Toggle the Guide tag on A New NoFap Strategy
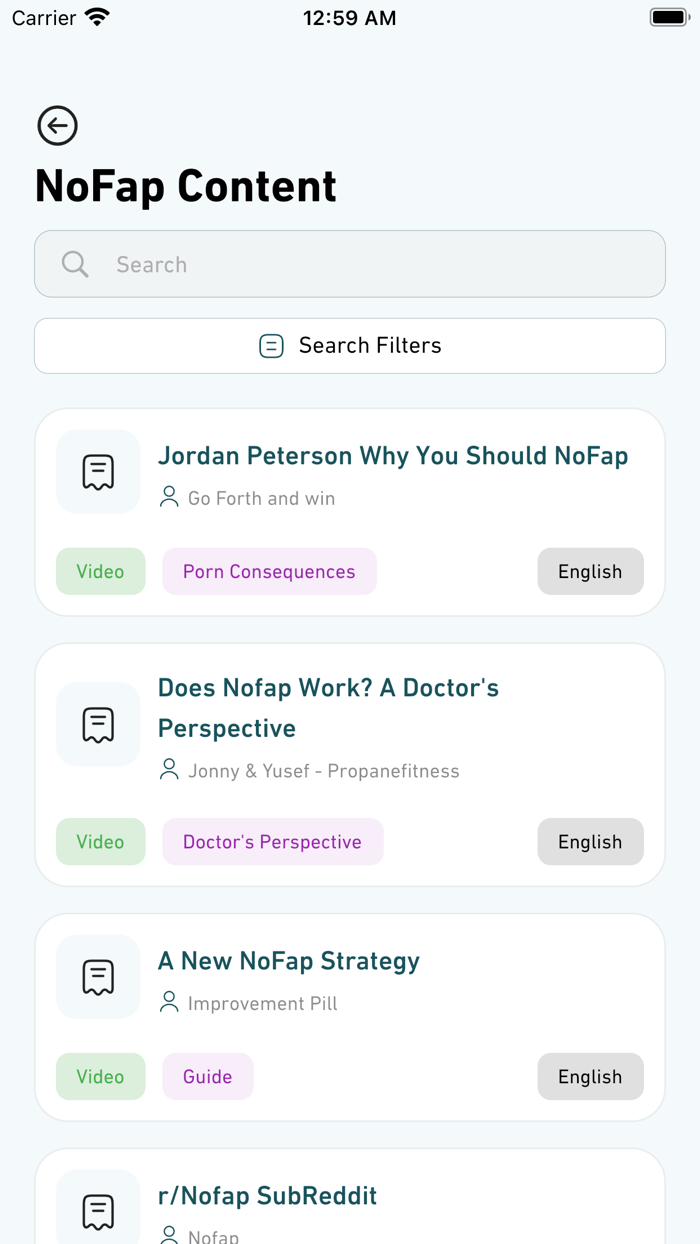This screenshot has width=700, height=1244. pos(207,1076)
